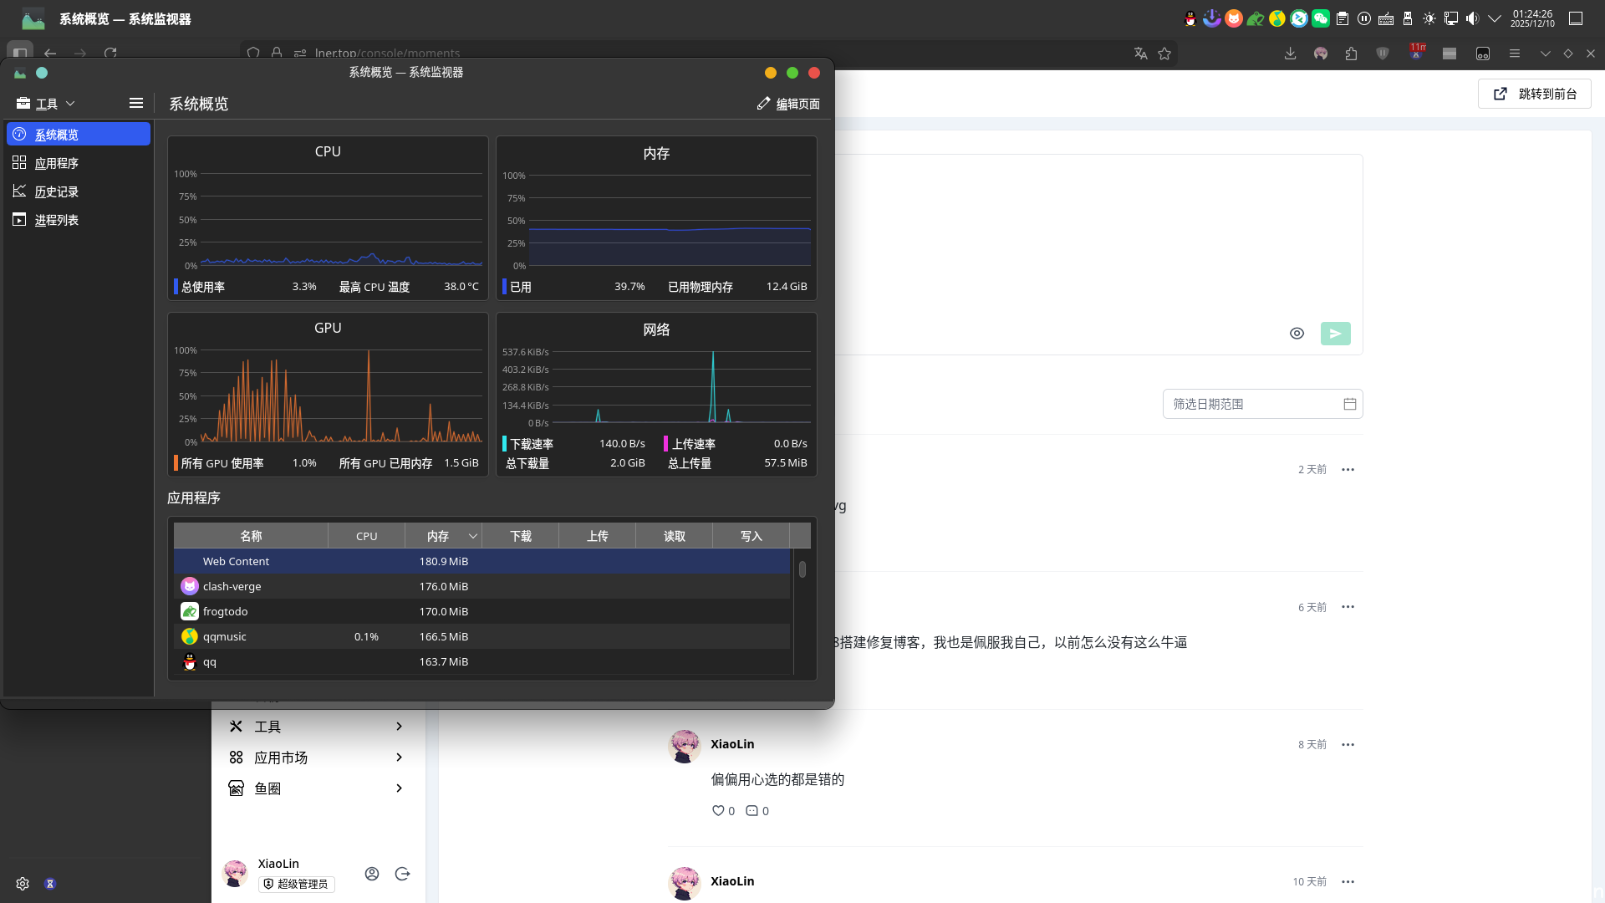Open the hamburger menu in System Monitor
Image resolution: width=1605 pixels, height=903 pixels.
pos(136,103)
